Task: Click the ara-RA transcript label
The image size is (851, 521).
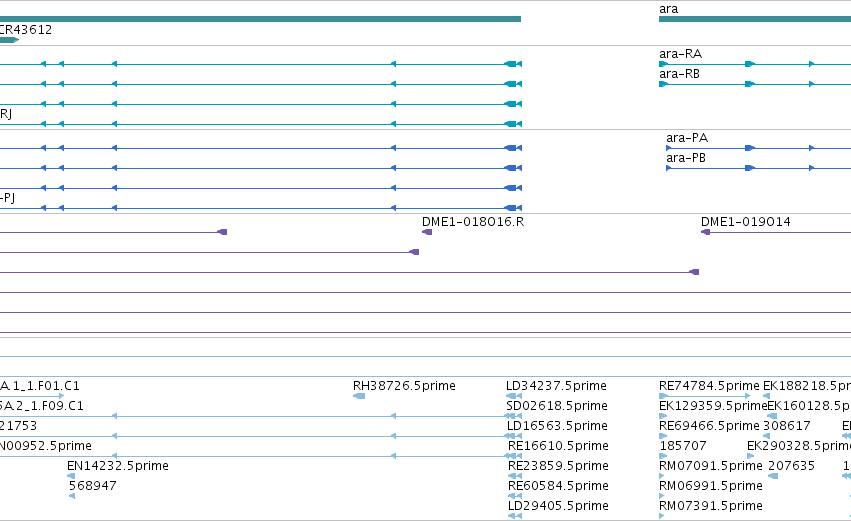Action: coord(681,54)
